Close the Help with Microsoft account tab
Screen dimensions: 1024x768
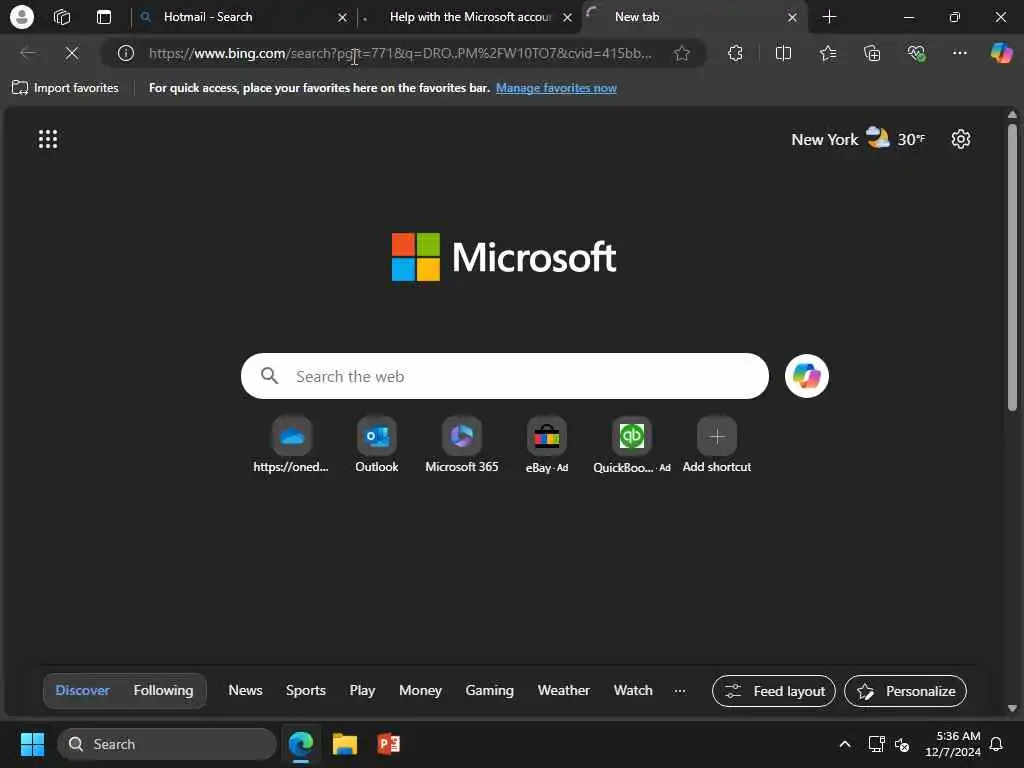pyautogui.click(x=568, y=18)
